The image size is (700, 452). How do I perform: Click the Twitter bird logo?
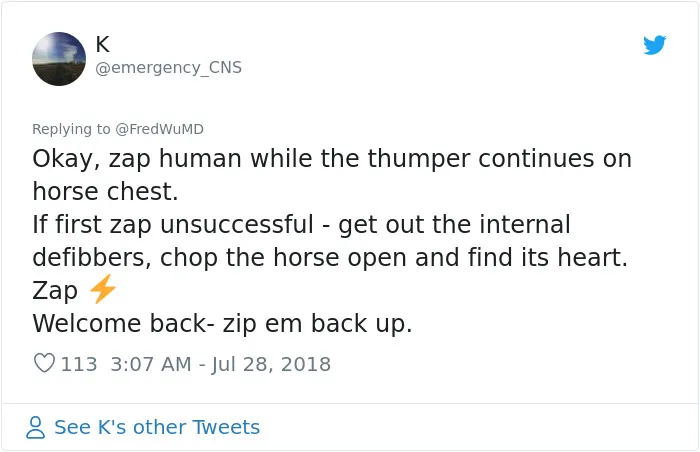tap(654, 45)
